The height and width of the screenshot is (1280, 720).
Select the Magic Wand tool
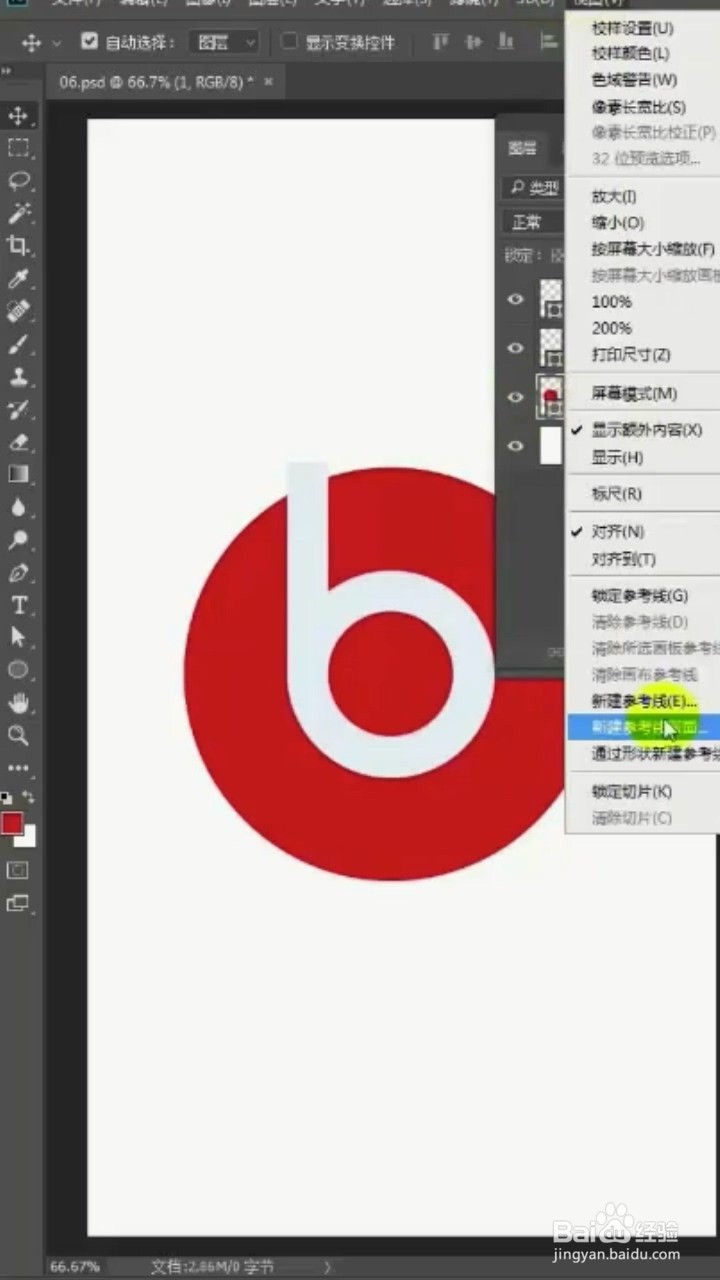(18, 213)
